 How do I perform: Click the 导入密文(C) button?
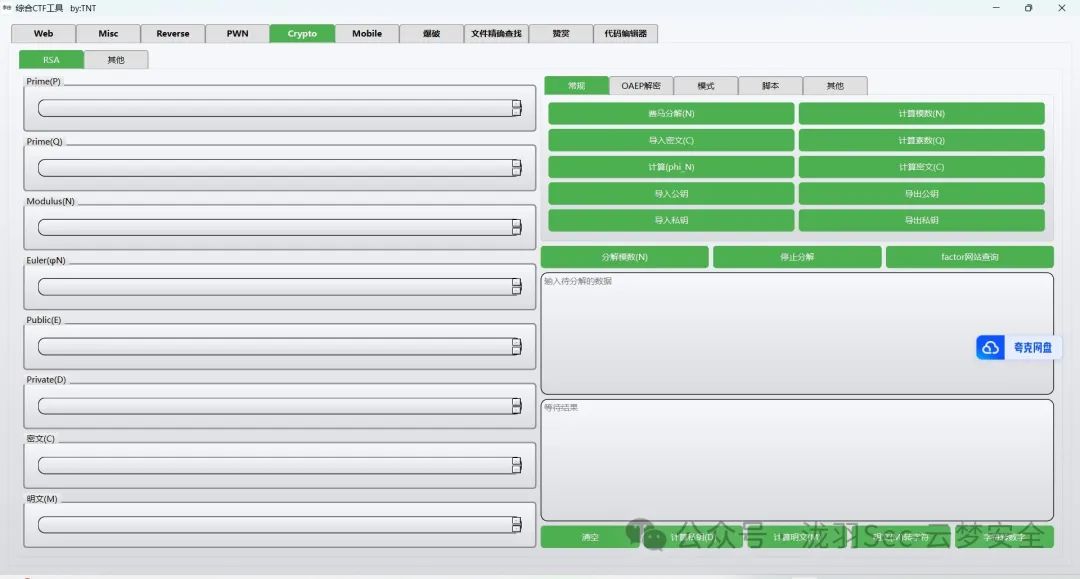[x=672, y=140]
